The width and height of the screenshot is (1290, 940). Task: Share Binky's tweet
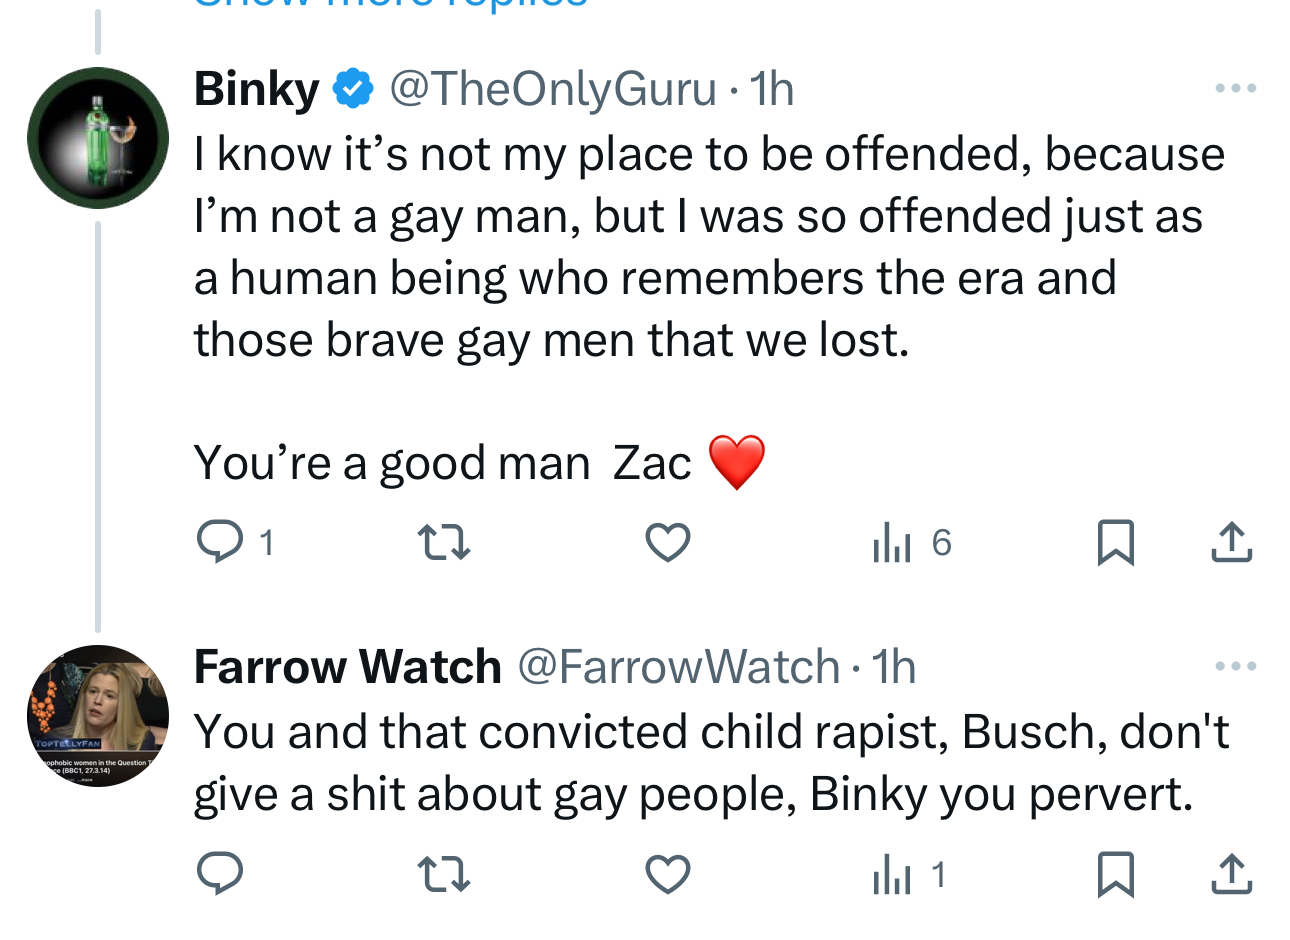(1231, 543)
